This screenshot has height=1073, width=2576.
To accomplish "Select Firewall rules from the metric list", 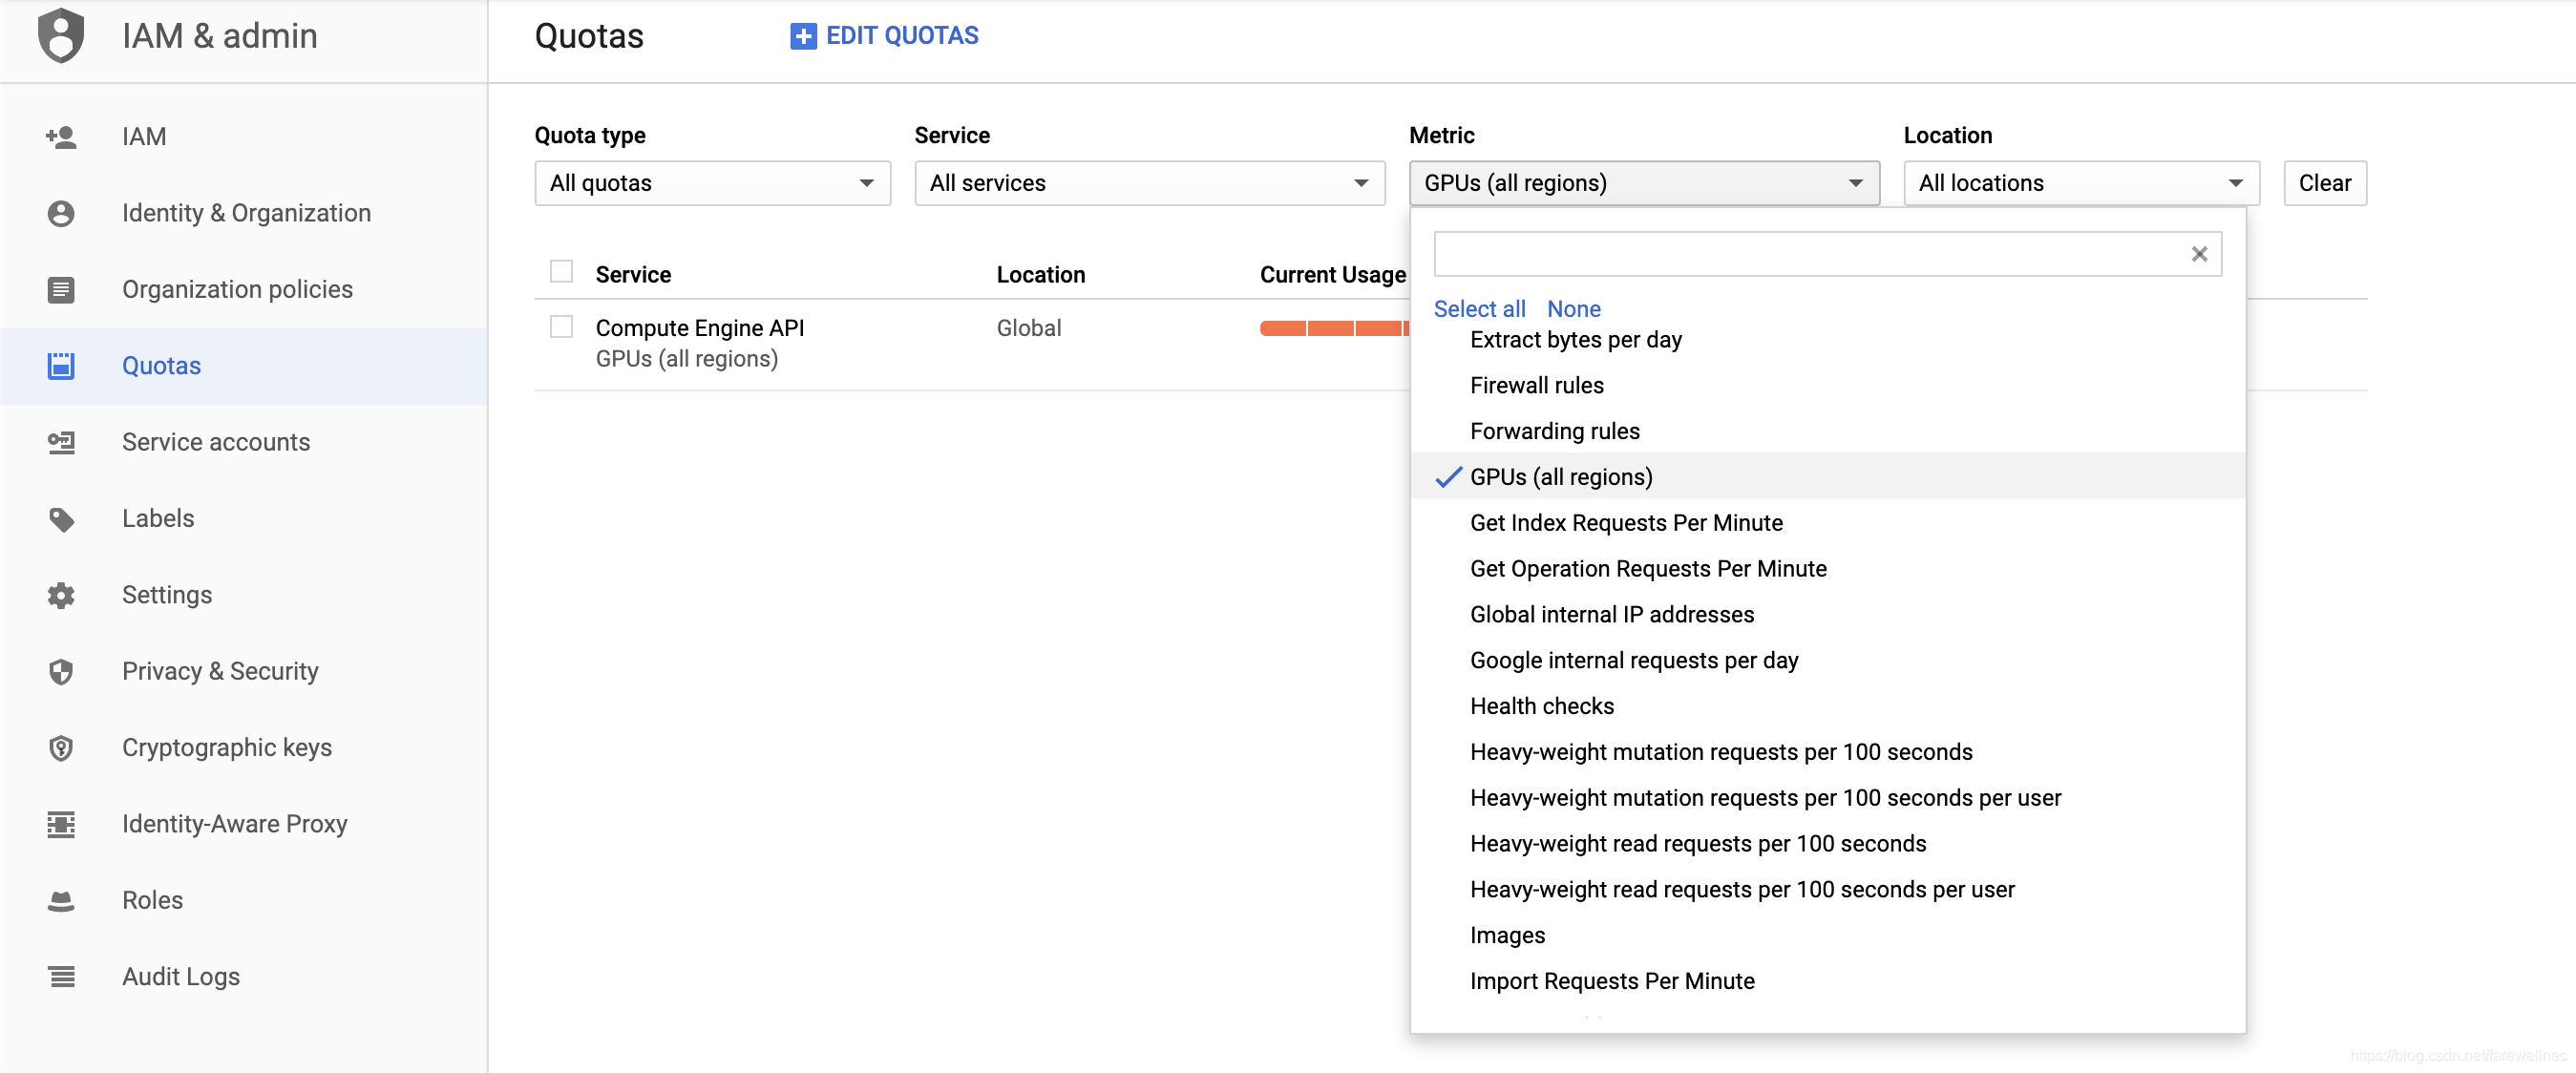I will 1536,385.
